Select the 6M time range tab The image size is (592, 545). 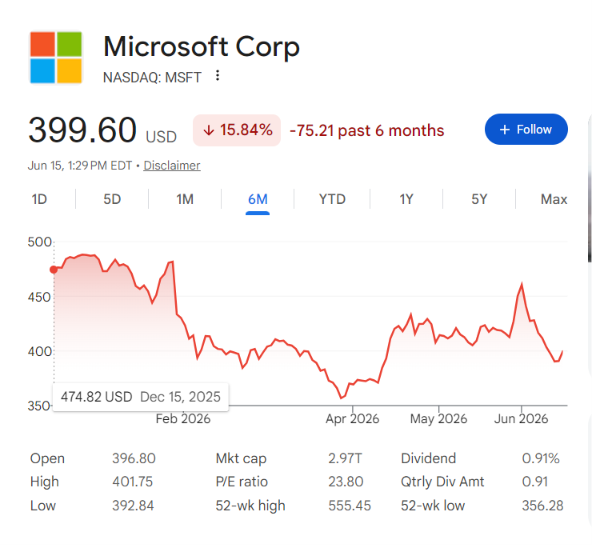257,199
